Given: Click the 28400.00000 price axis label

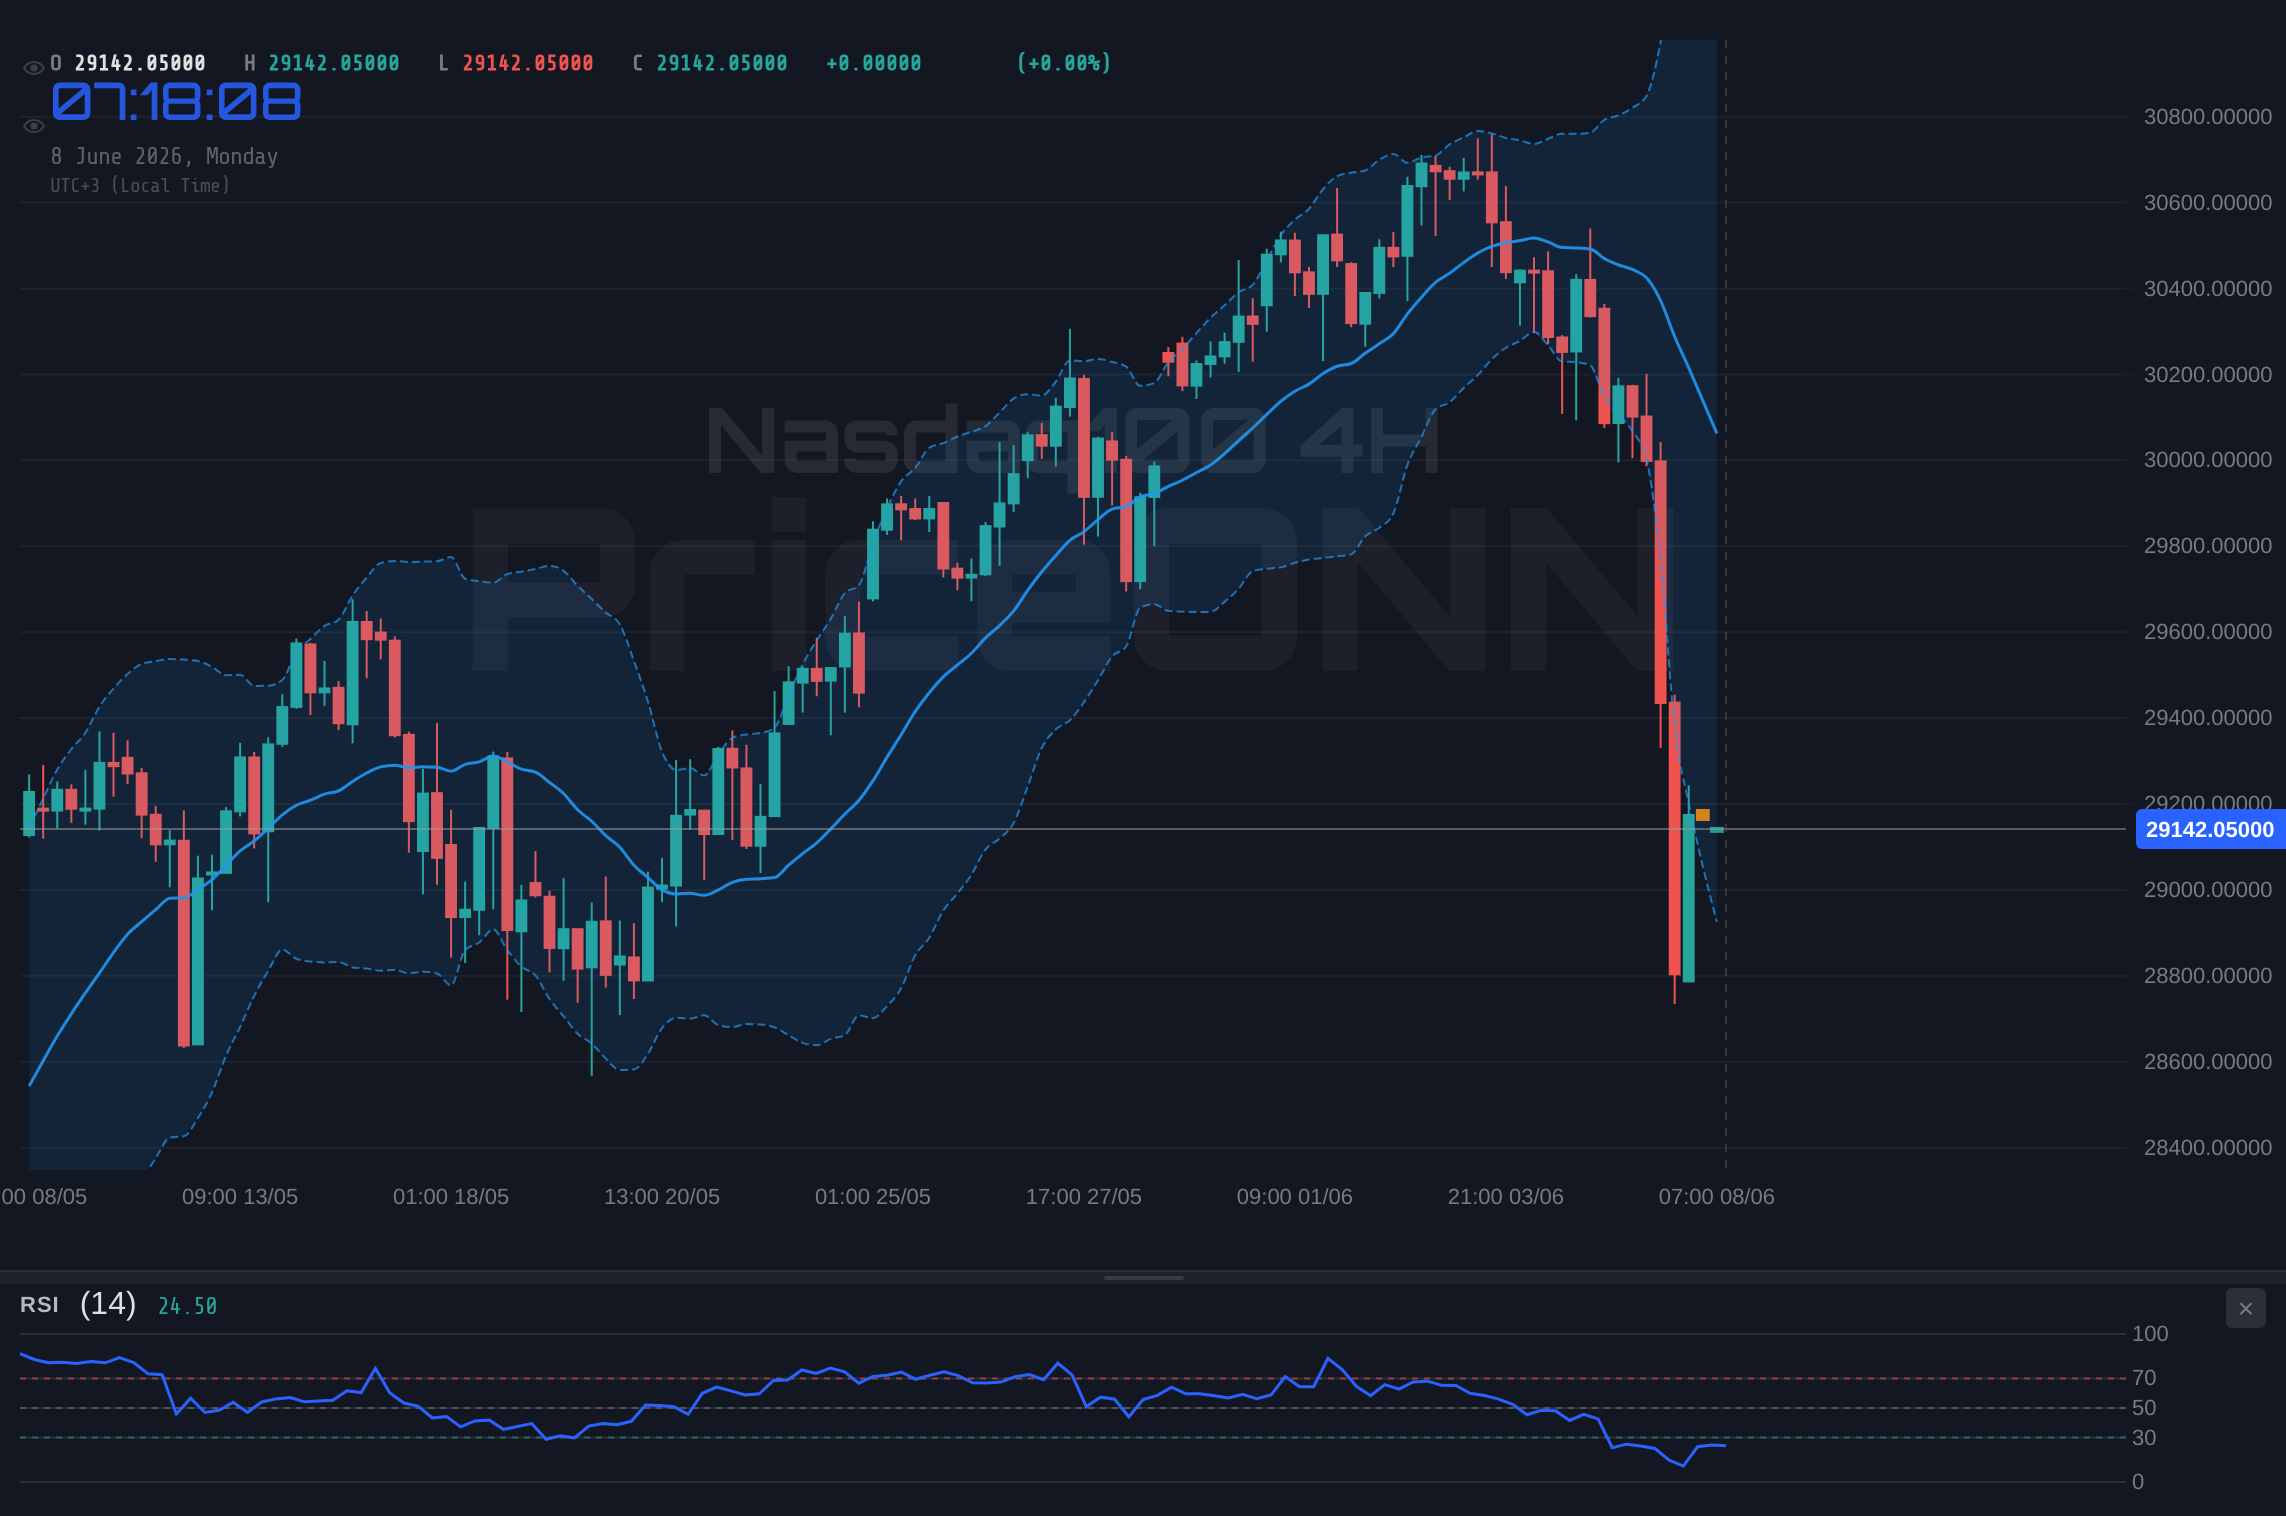Looking at the screenshot, I should click(x=2208, y=1148).
